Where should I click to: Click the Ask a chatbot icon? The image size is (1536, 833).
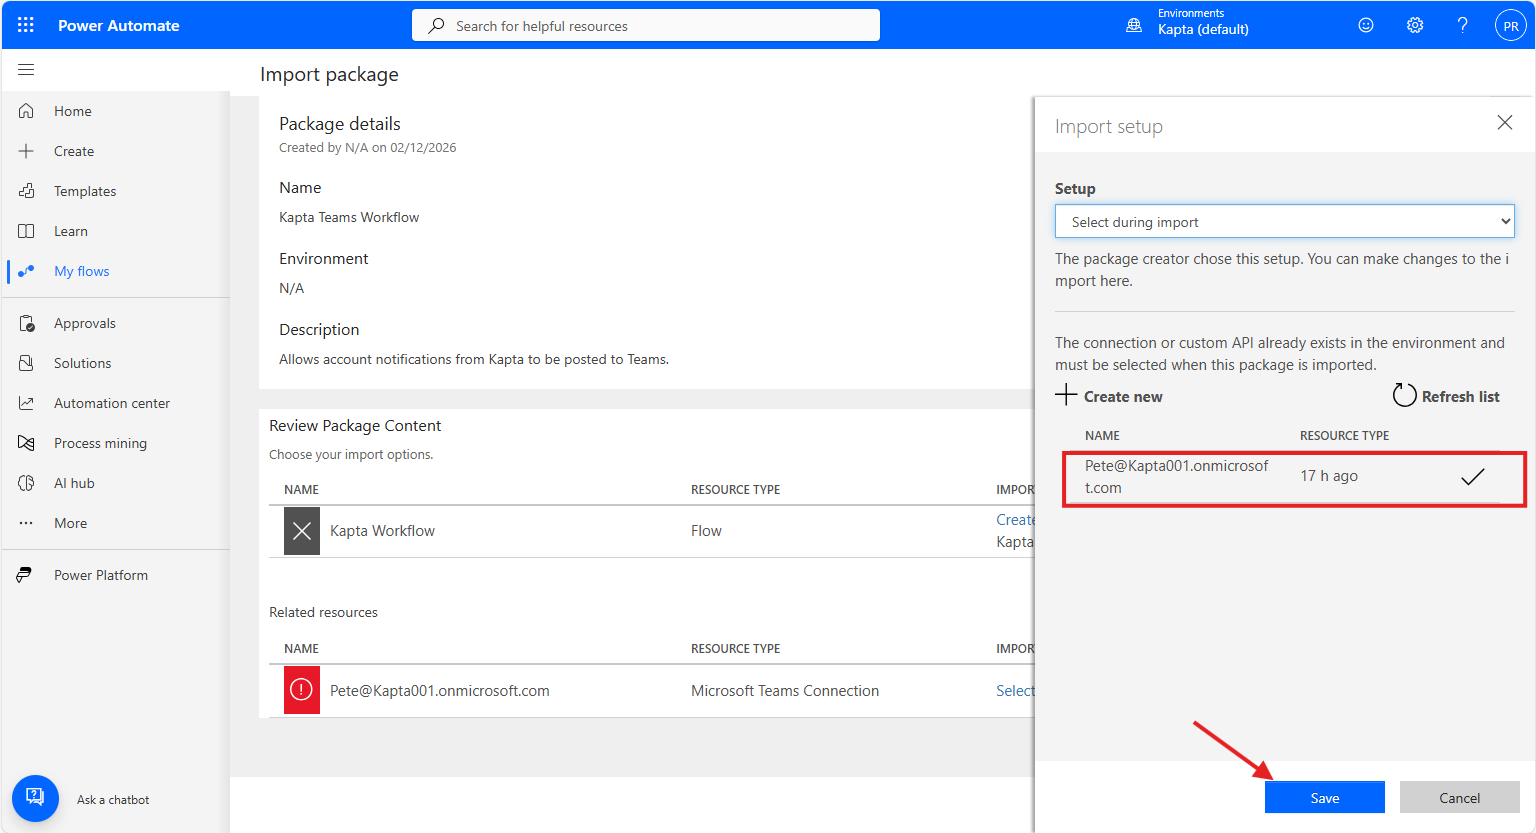(35, 798)
